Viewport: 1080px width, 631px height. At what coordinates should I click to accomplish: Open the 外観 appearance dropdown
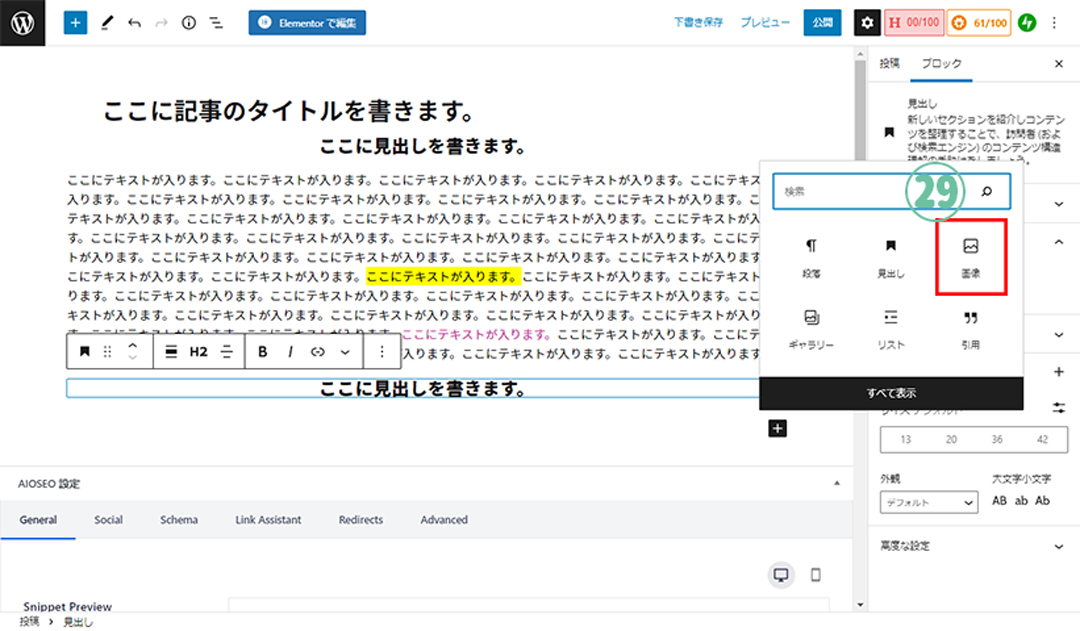click(x=928, y=502)
